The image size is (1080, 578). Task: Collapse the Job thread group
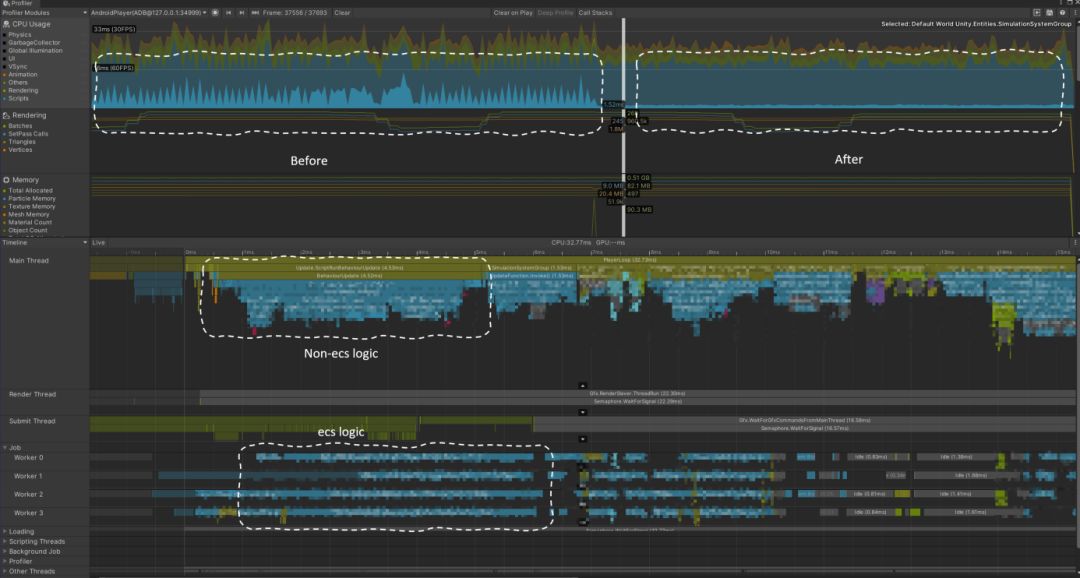coord(5,448)
